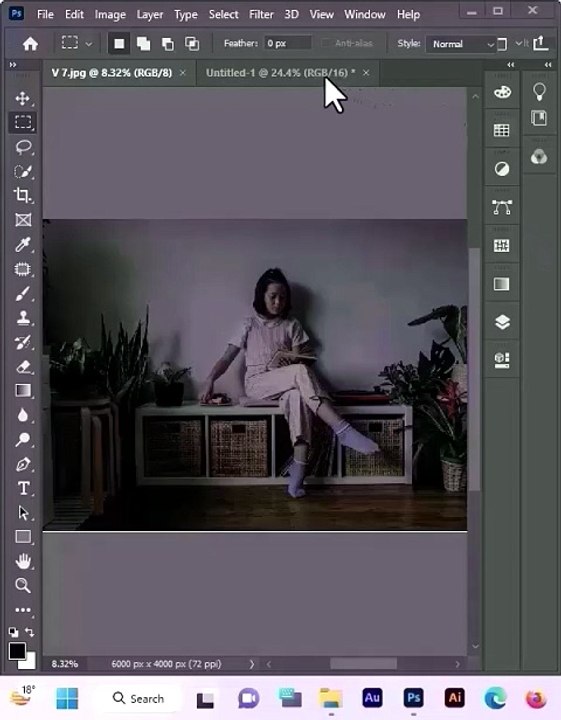Open the background color picker swatch
This screenshot has height=720, width=561.
(31, 663)
